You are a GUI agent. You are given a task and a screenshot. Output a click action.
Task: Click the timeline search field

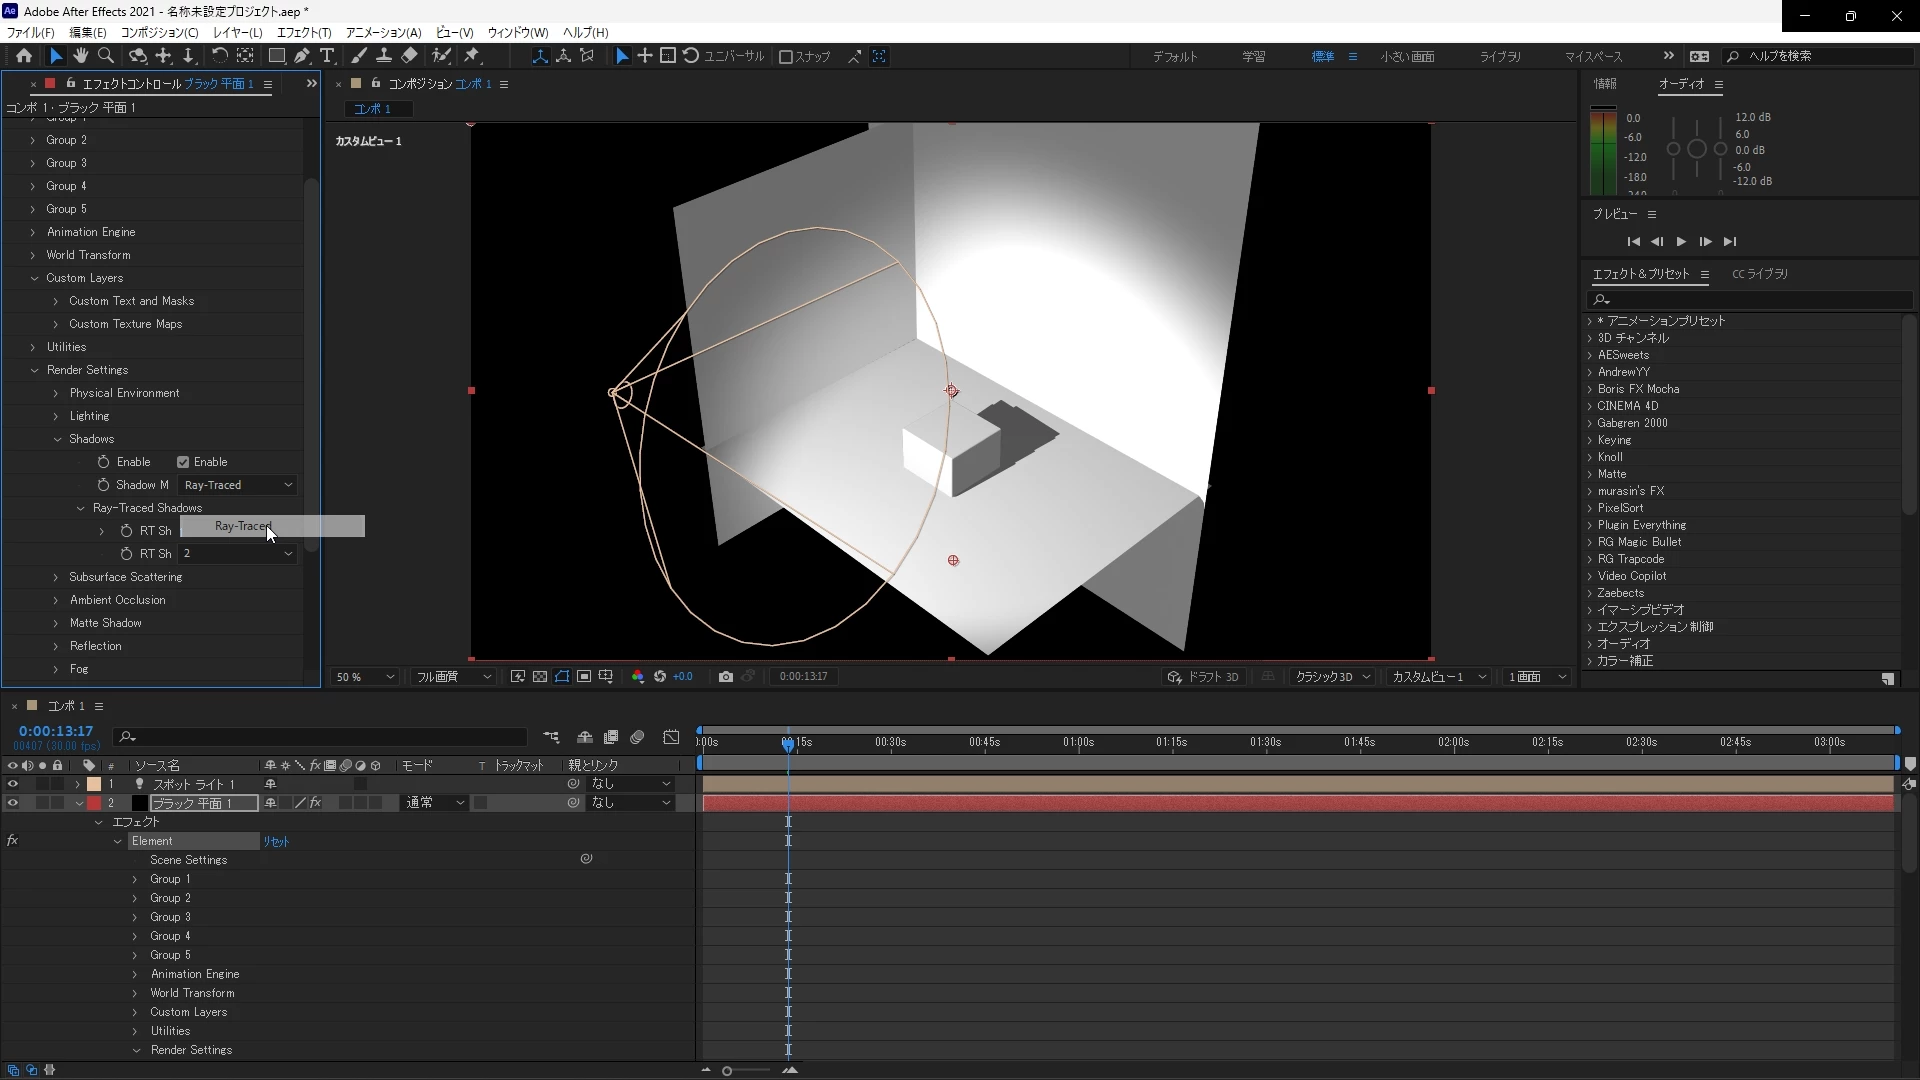320,737
